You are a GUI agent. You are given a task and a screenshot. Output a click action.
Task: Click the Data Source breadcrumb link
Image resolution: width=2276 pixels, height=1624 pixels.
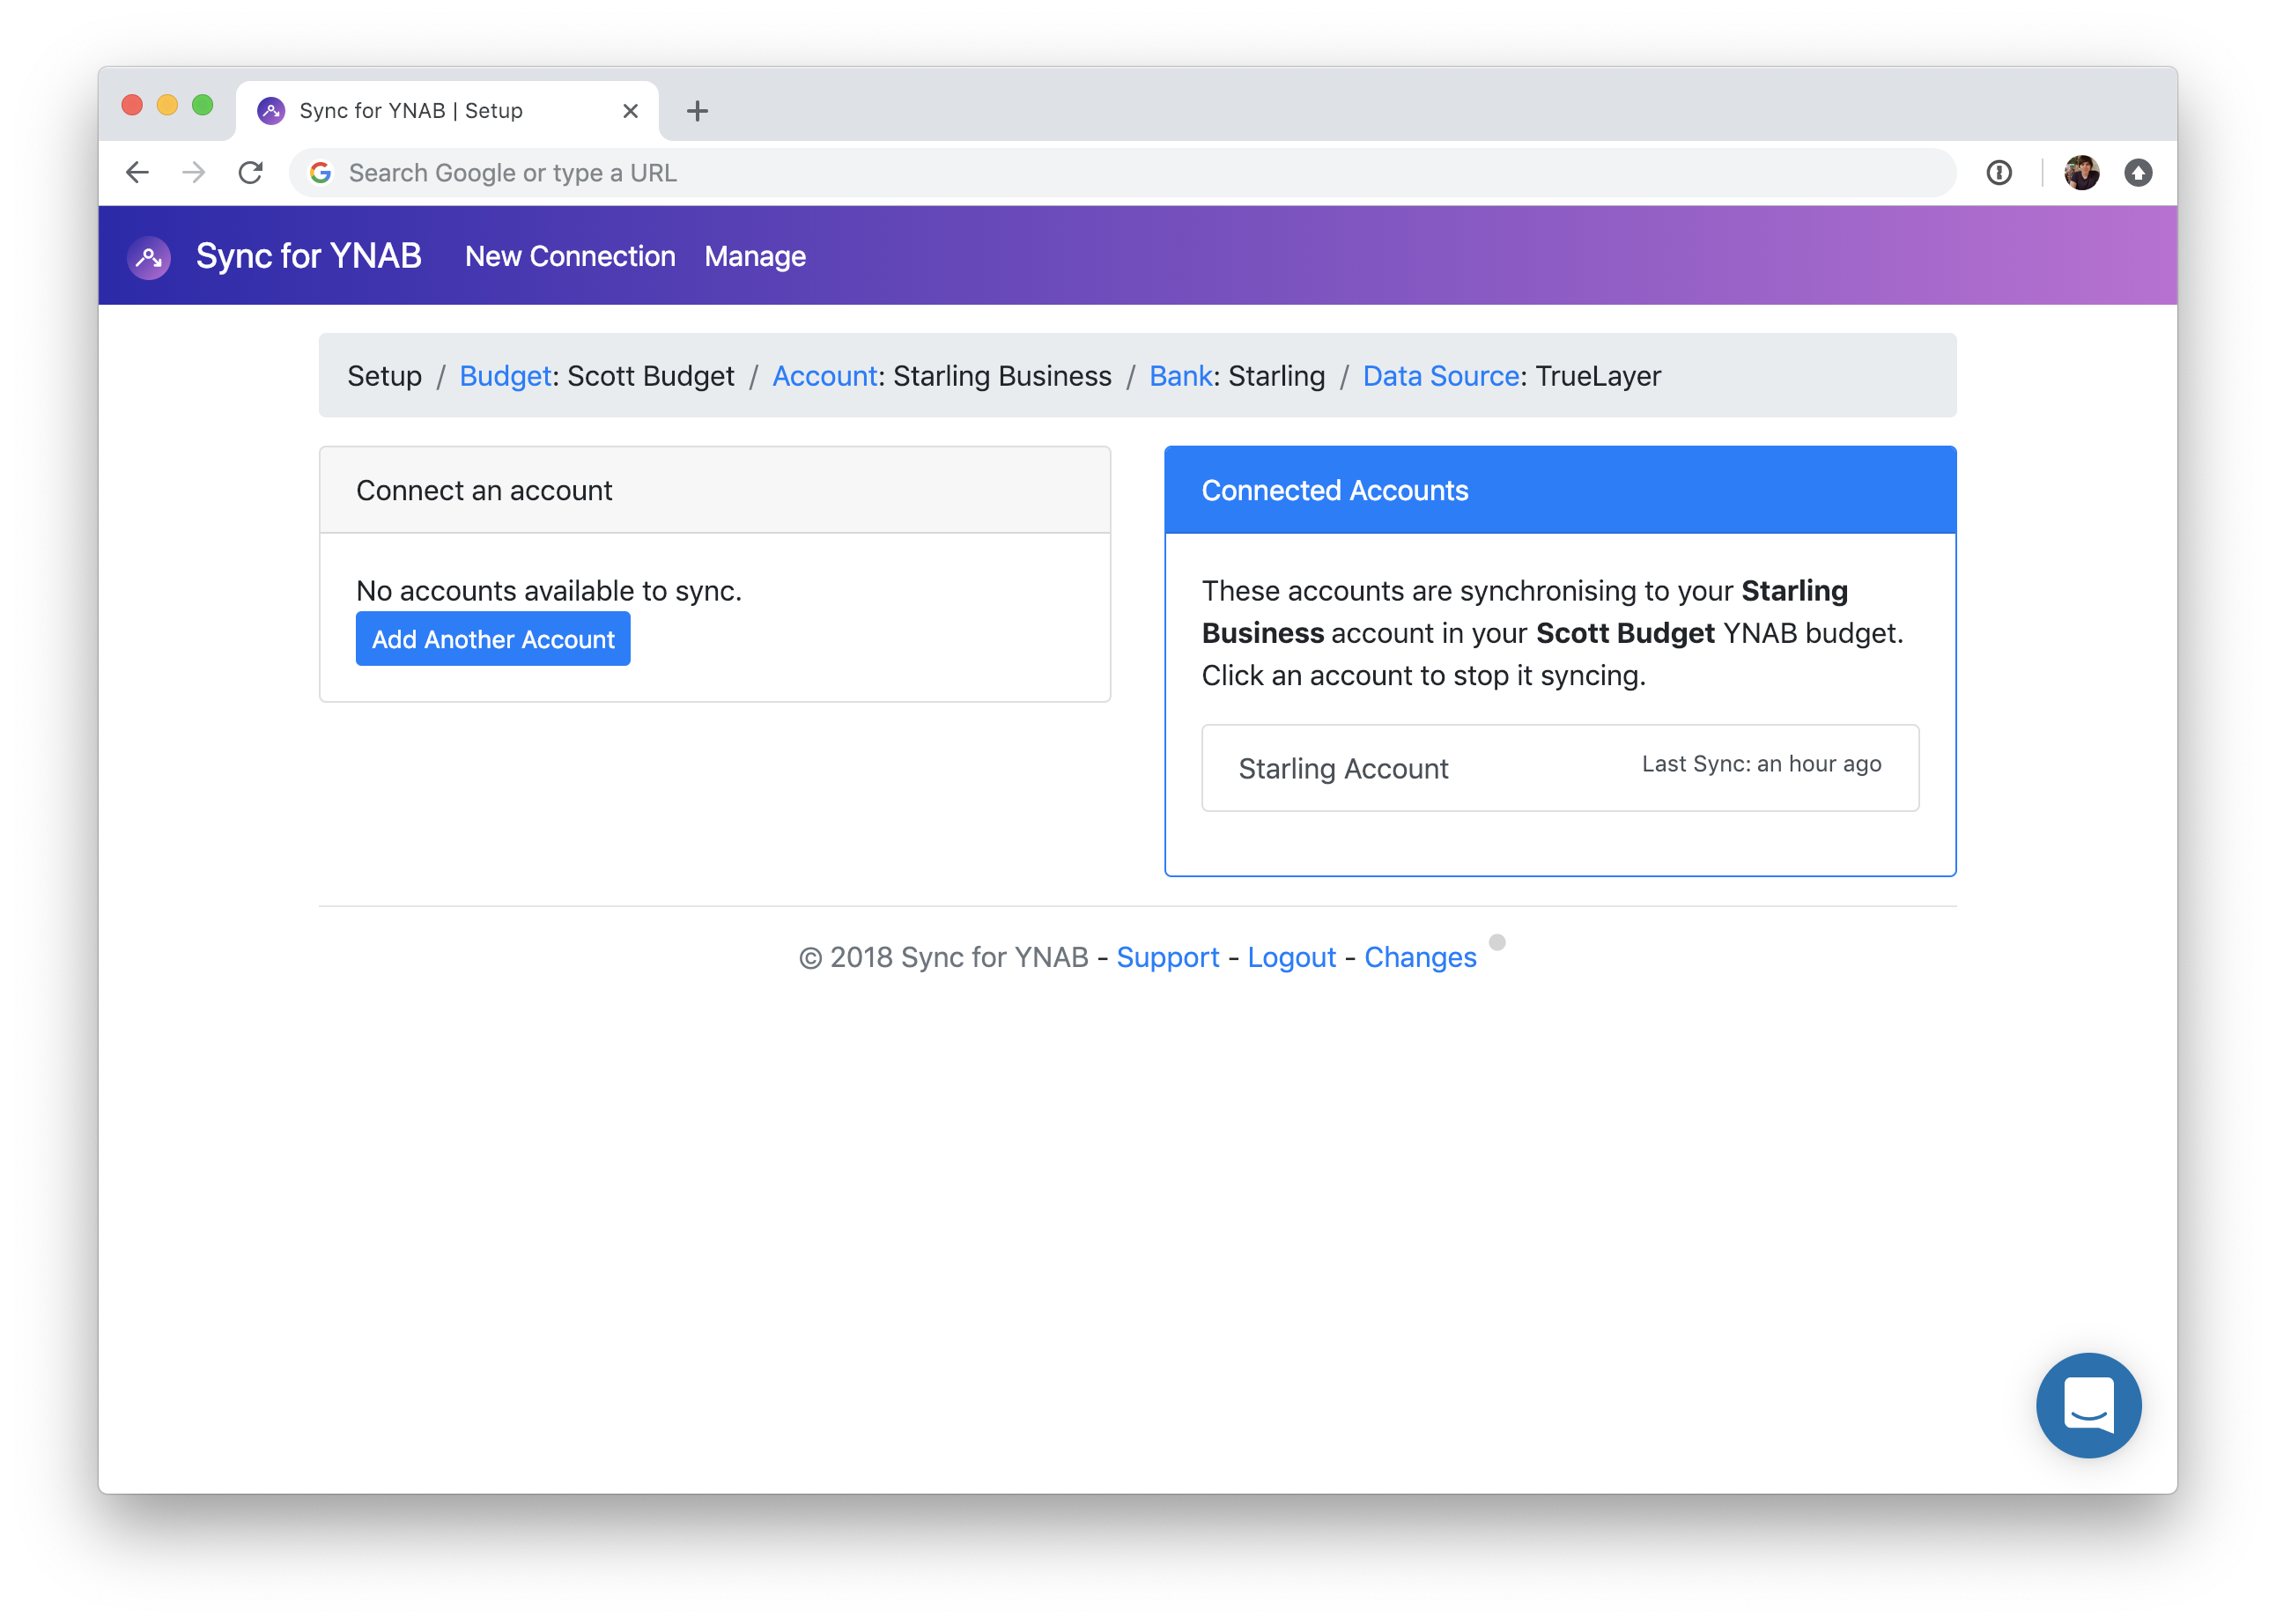click(x=1440, y=376)
